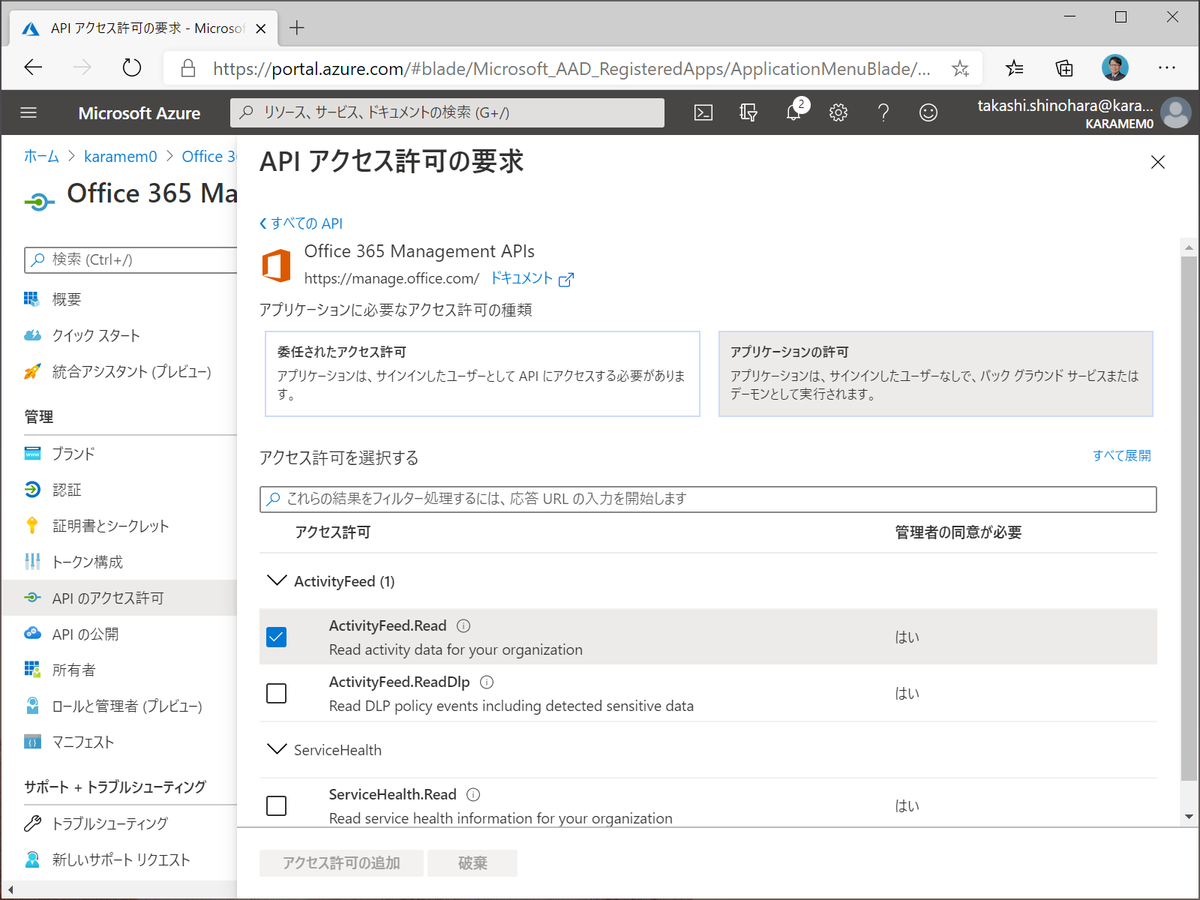Click external link icon beside ドキュメント
Screen dimensions: 1200x900
(566, 279)
